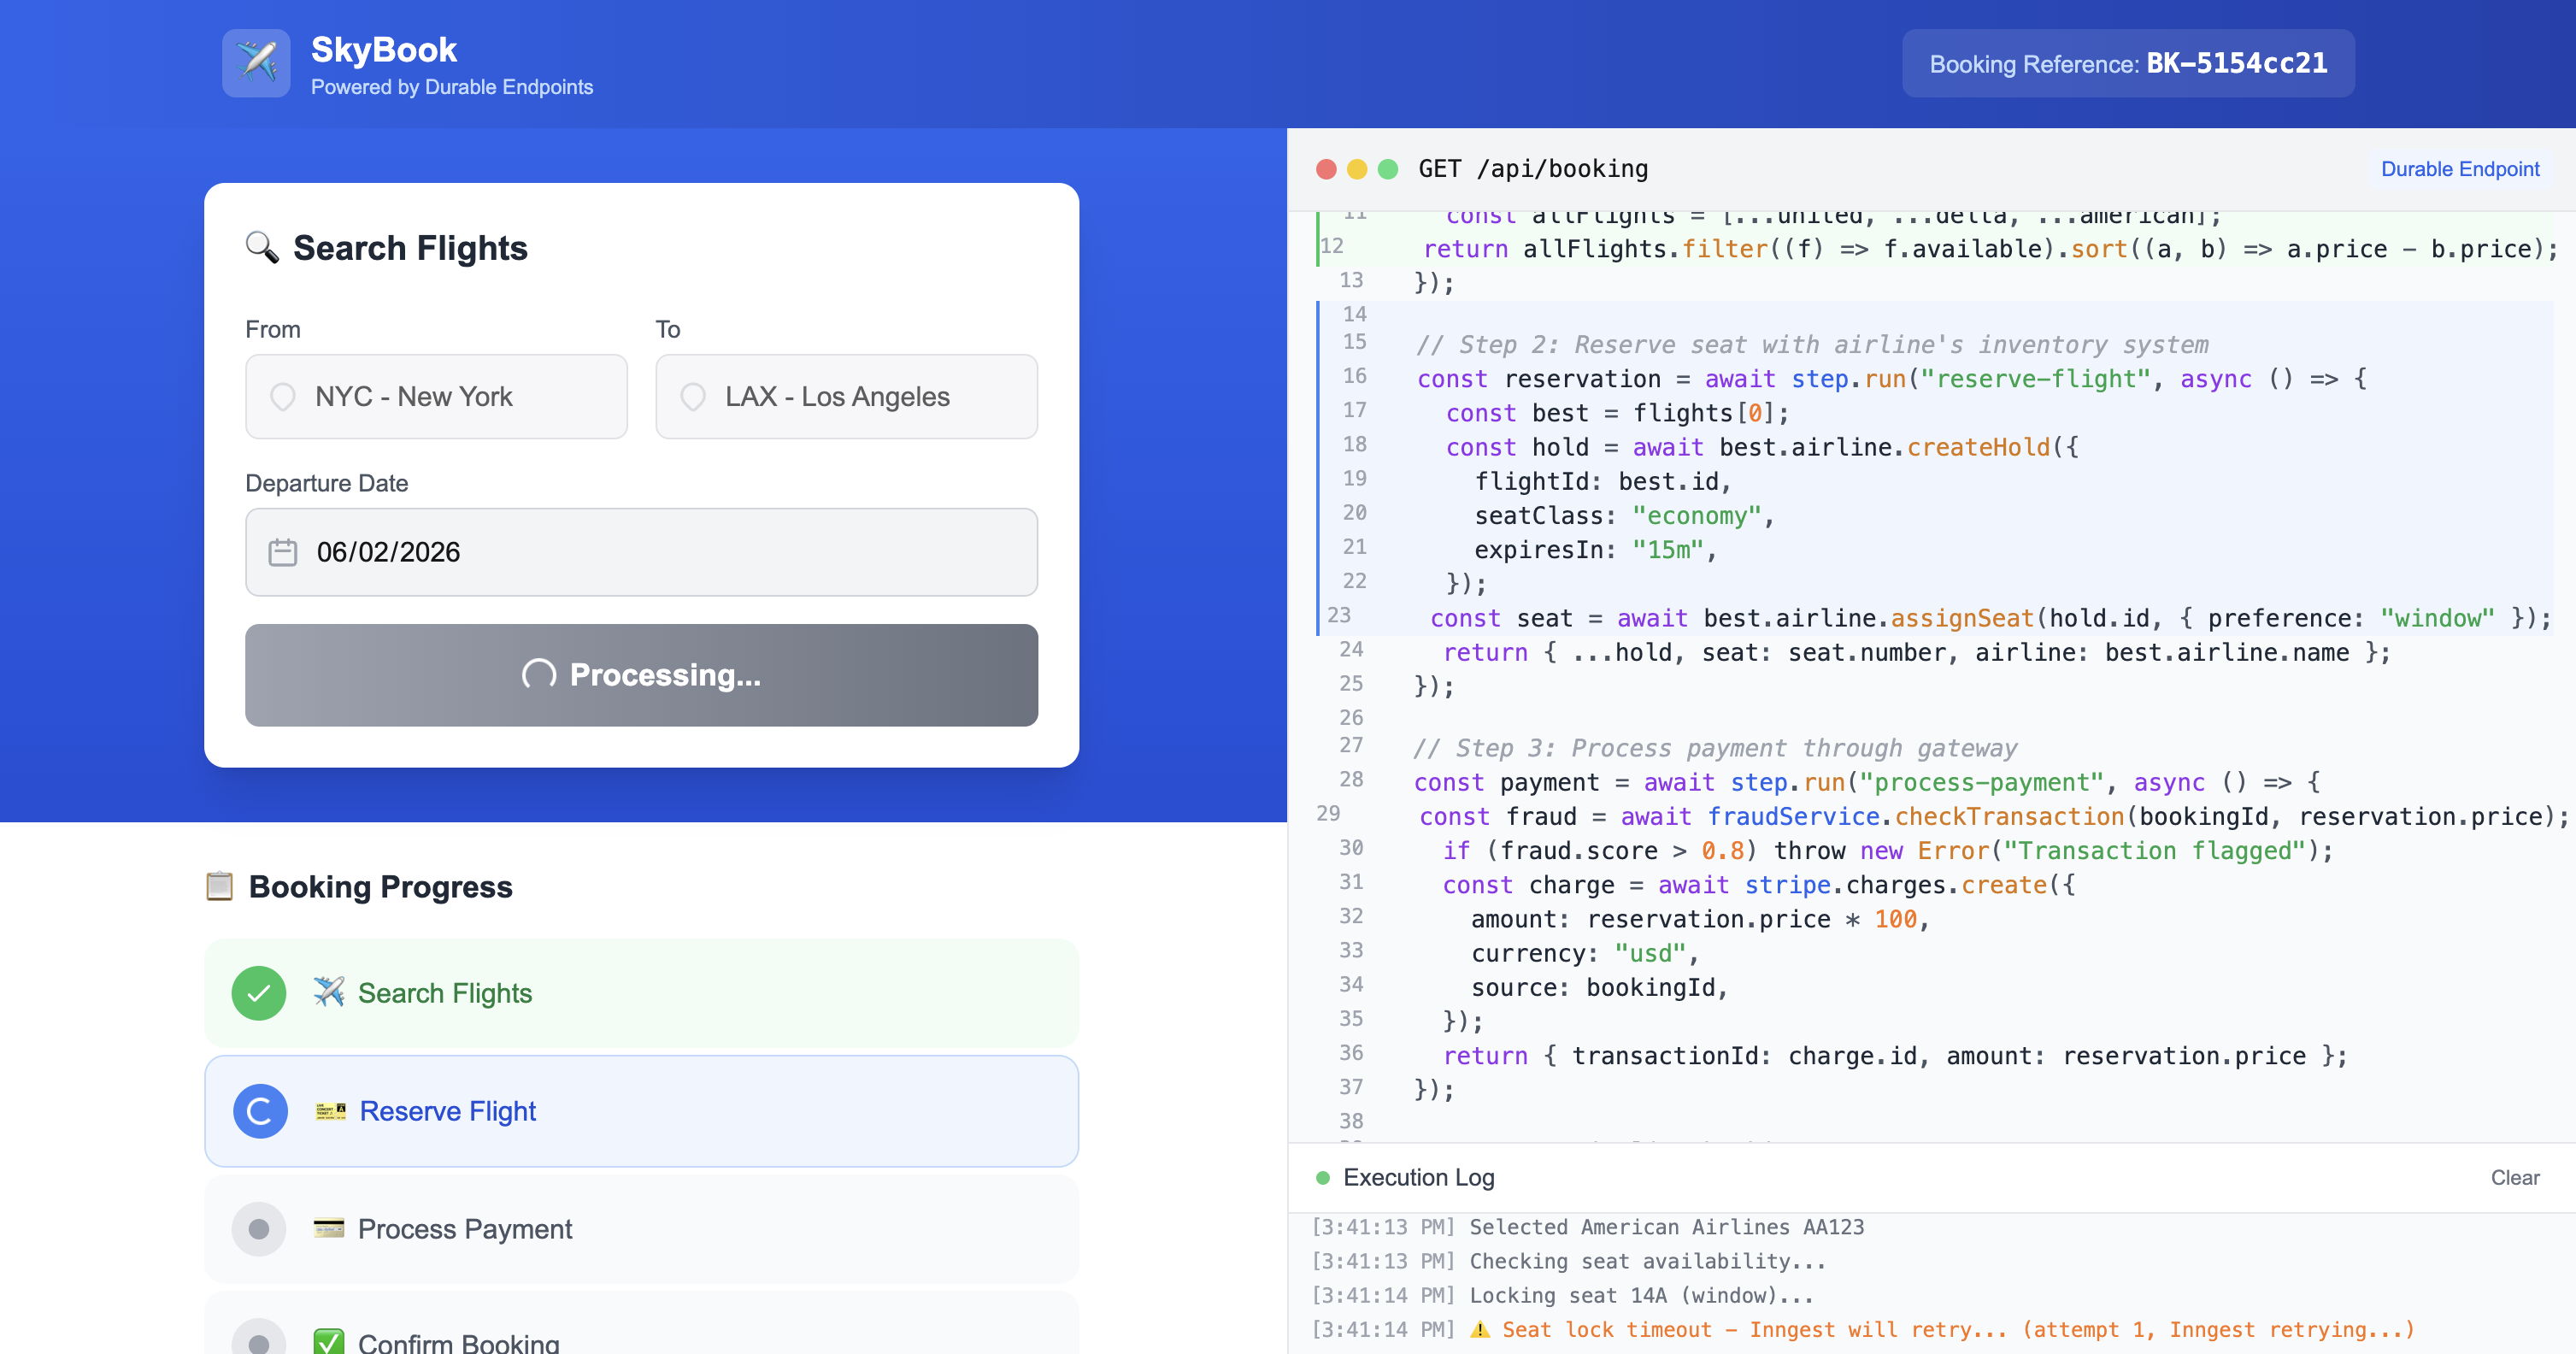Click the magnifying glass Search Flights icon
This screenshot has width=2576, height=1354.
[262, 247]
